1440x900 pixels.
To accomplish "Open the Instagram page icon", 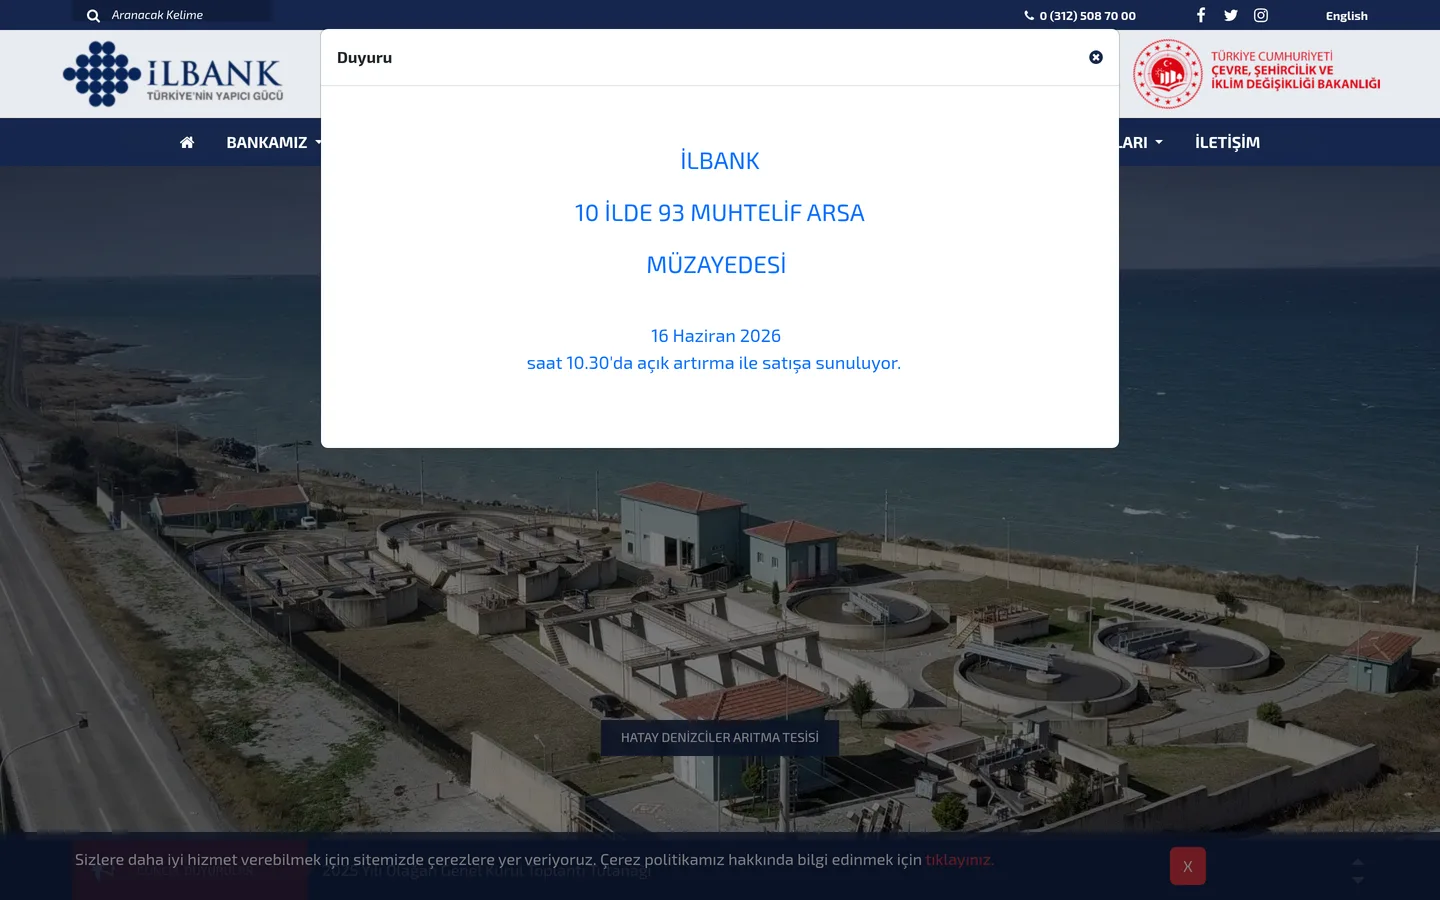I will 1261,15.
